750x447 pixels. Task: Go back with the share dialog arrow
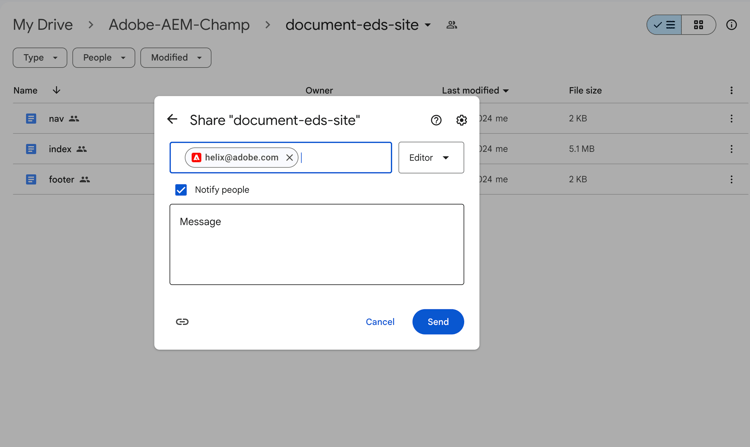pos(172,120)
